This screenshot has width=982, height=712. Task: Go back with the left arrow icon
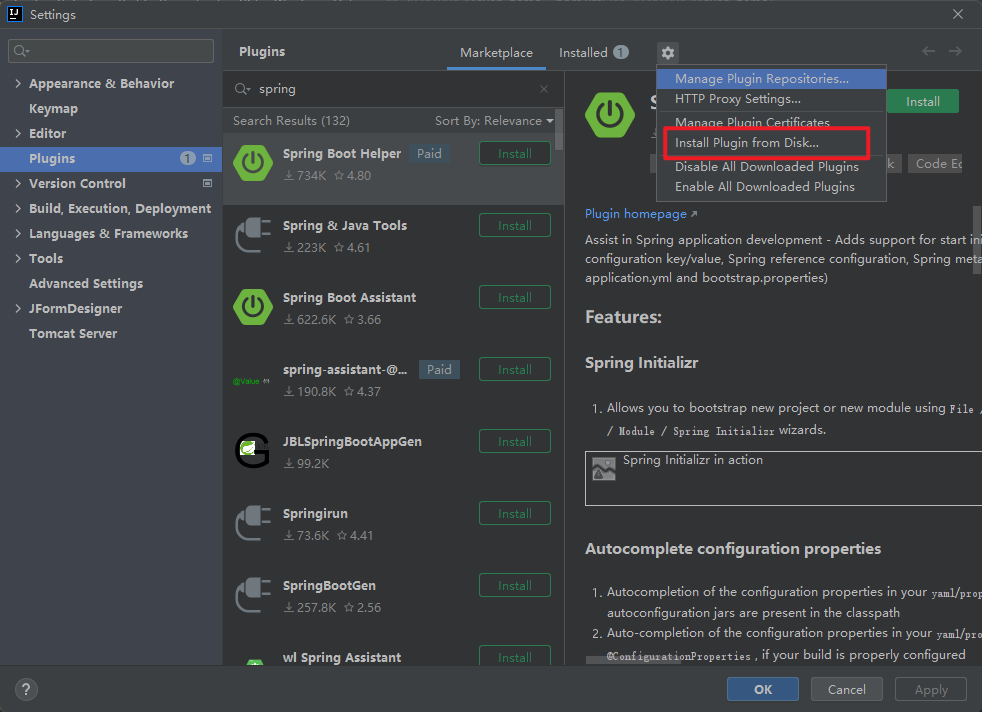[x=928, y=51]
